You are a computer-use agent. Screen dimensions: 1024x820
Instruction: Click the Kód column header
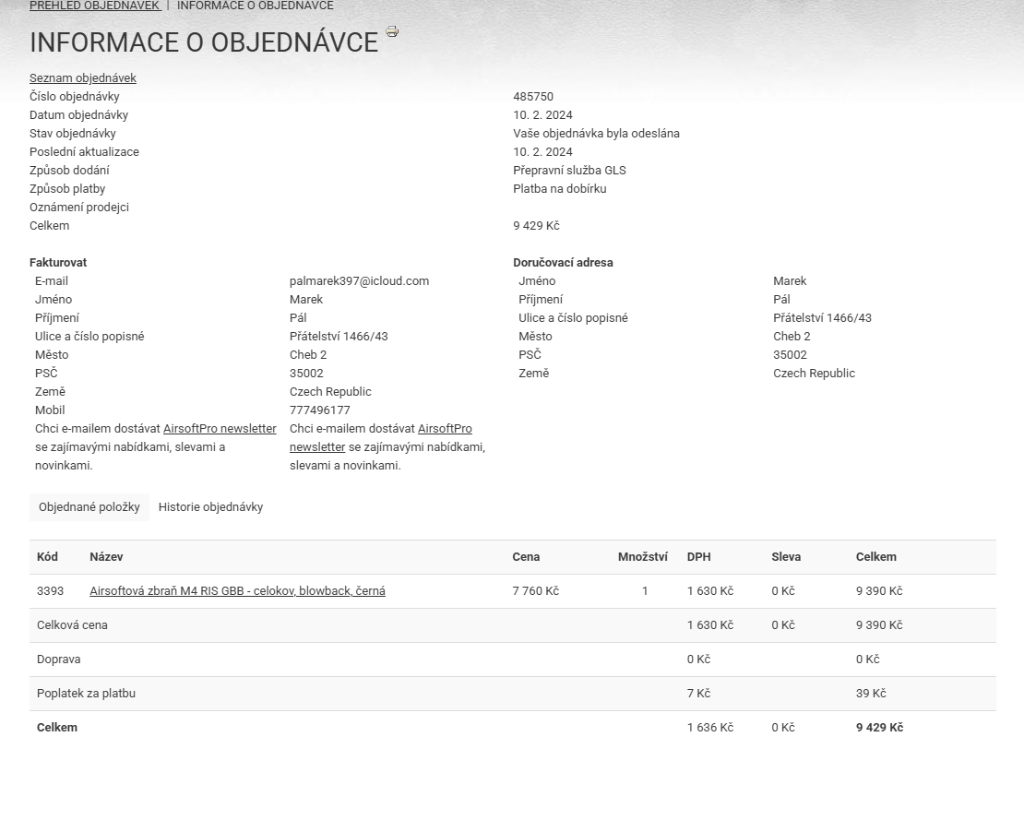pos(47,557)
